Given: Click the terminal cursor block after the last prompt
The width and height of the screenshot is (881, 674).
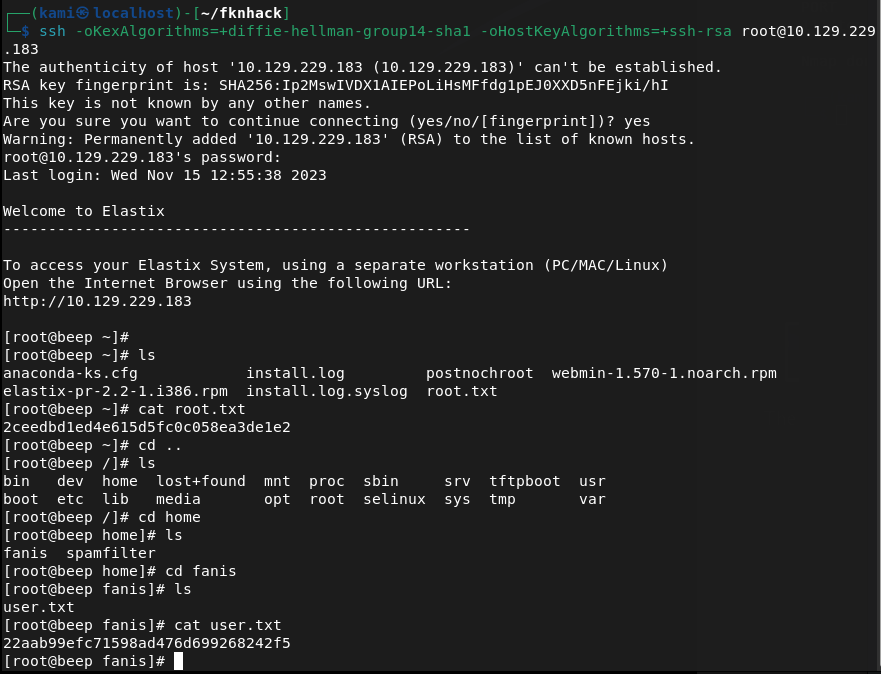Looking at the screenshot, I should [179, 662].
